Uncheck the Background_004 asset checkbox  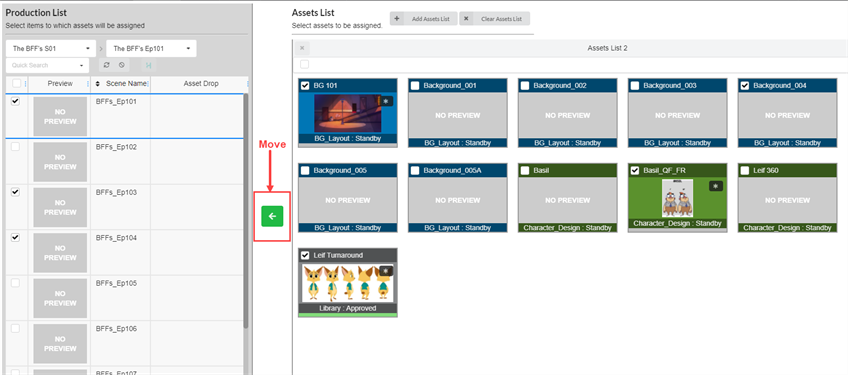745,85
